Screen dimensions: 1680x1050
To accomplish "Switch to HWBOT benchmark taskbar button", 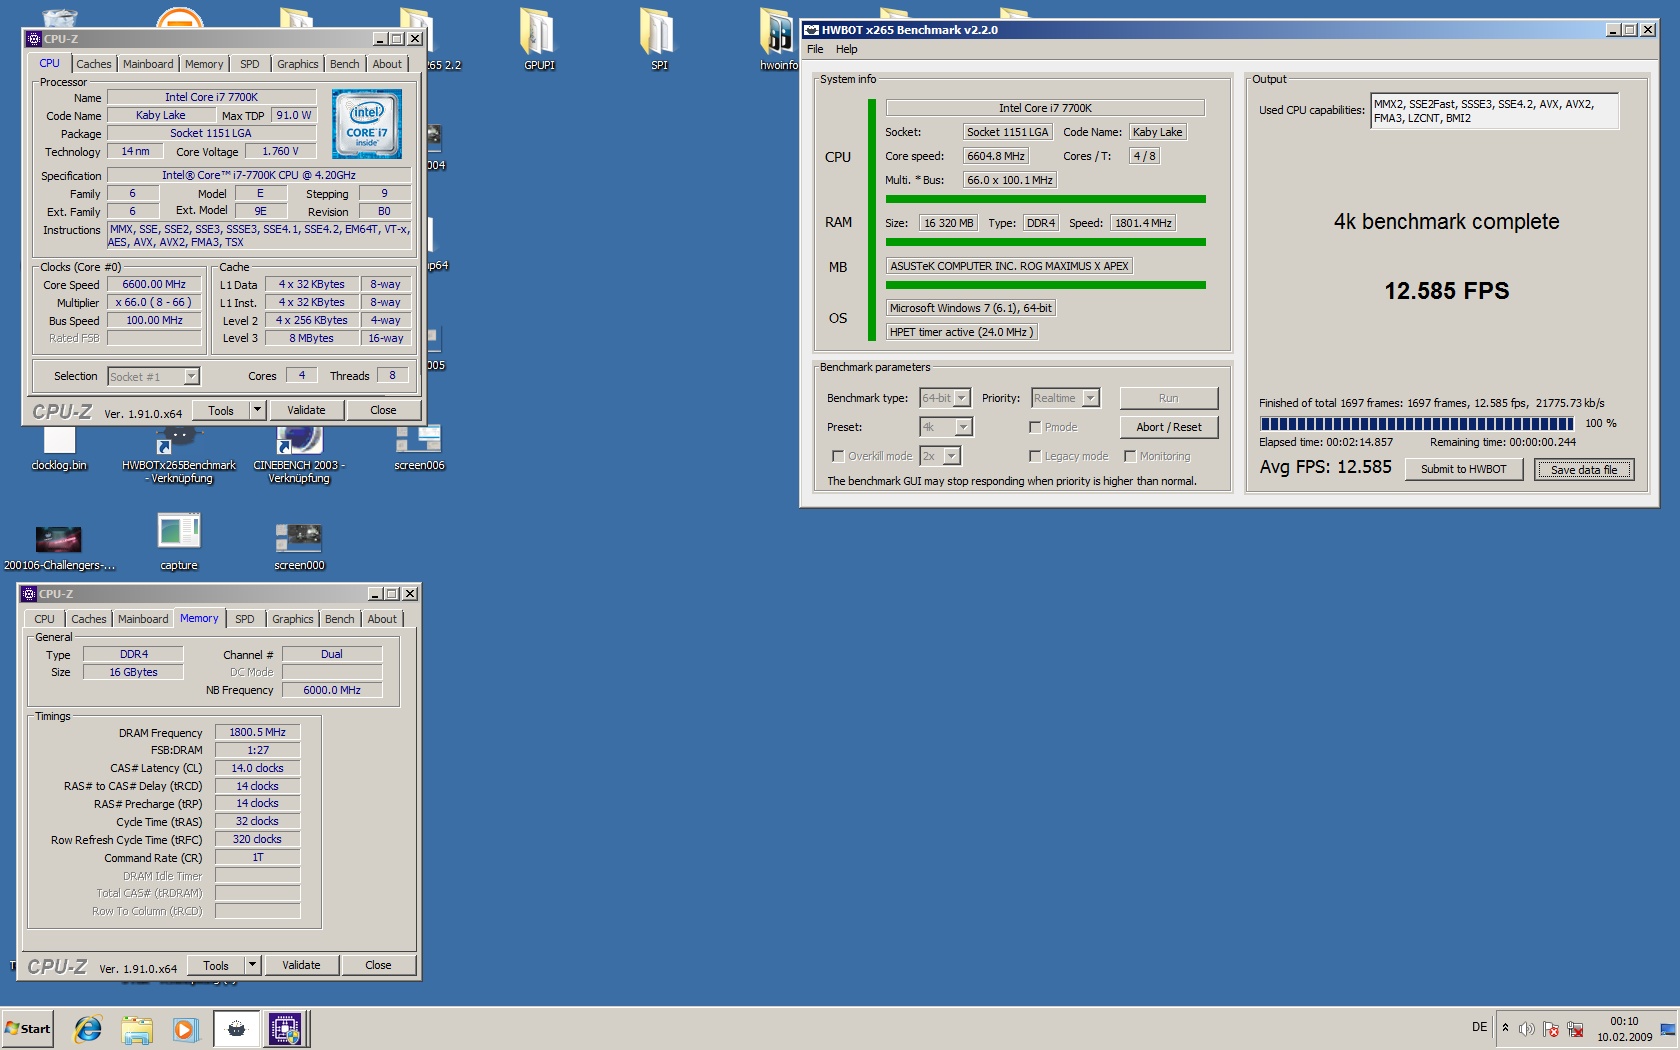I will pos(237,1029).
